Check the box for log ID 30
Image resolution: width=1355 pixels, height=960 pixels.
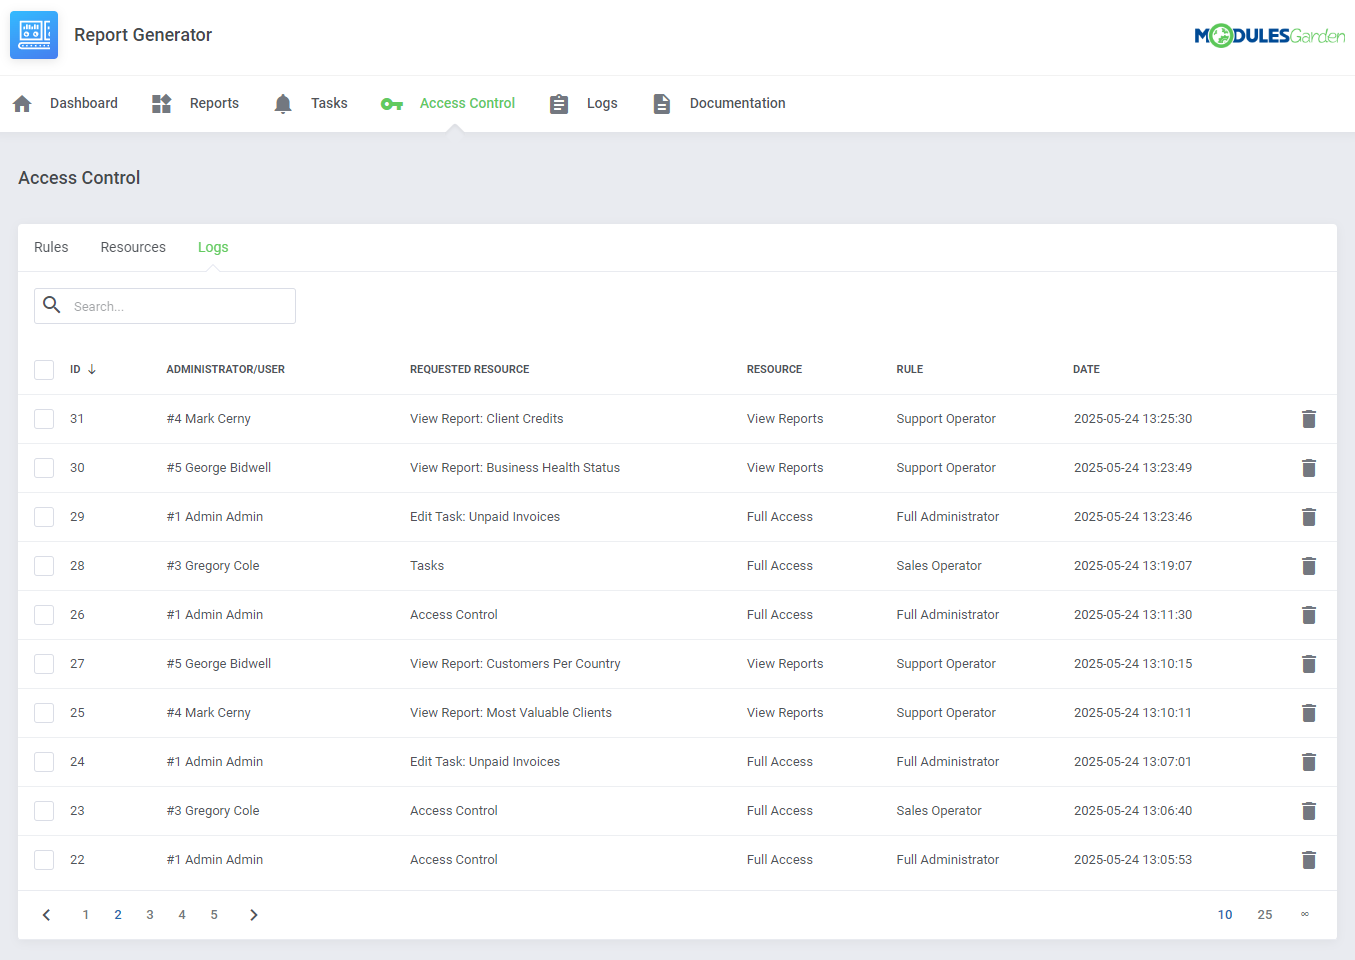[x=44, y=468]
